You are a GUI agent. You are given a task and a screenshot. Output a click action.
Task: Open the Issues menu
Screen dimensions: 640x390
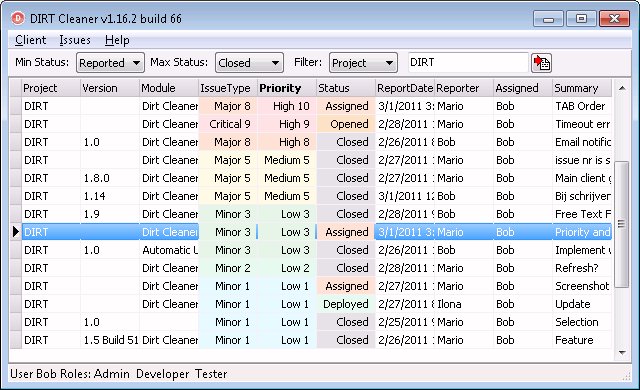[x=75, y=40]
